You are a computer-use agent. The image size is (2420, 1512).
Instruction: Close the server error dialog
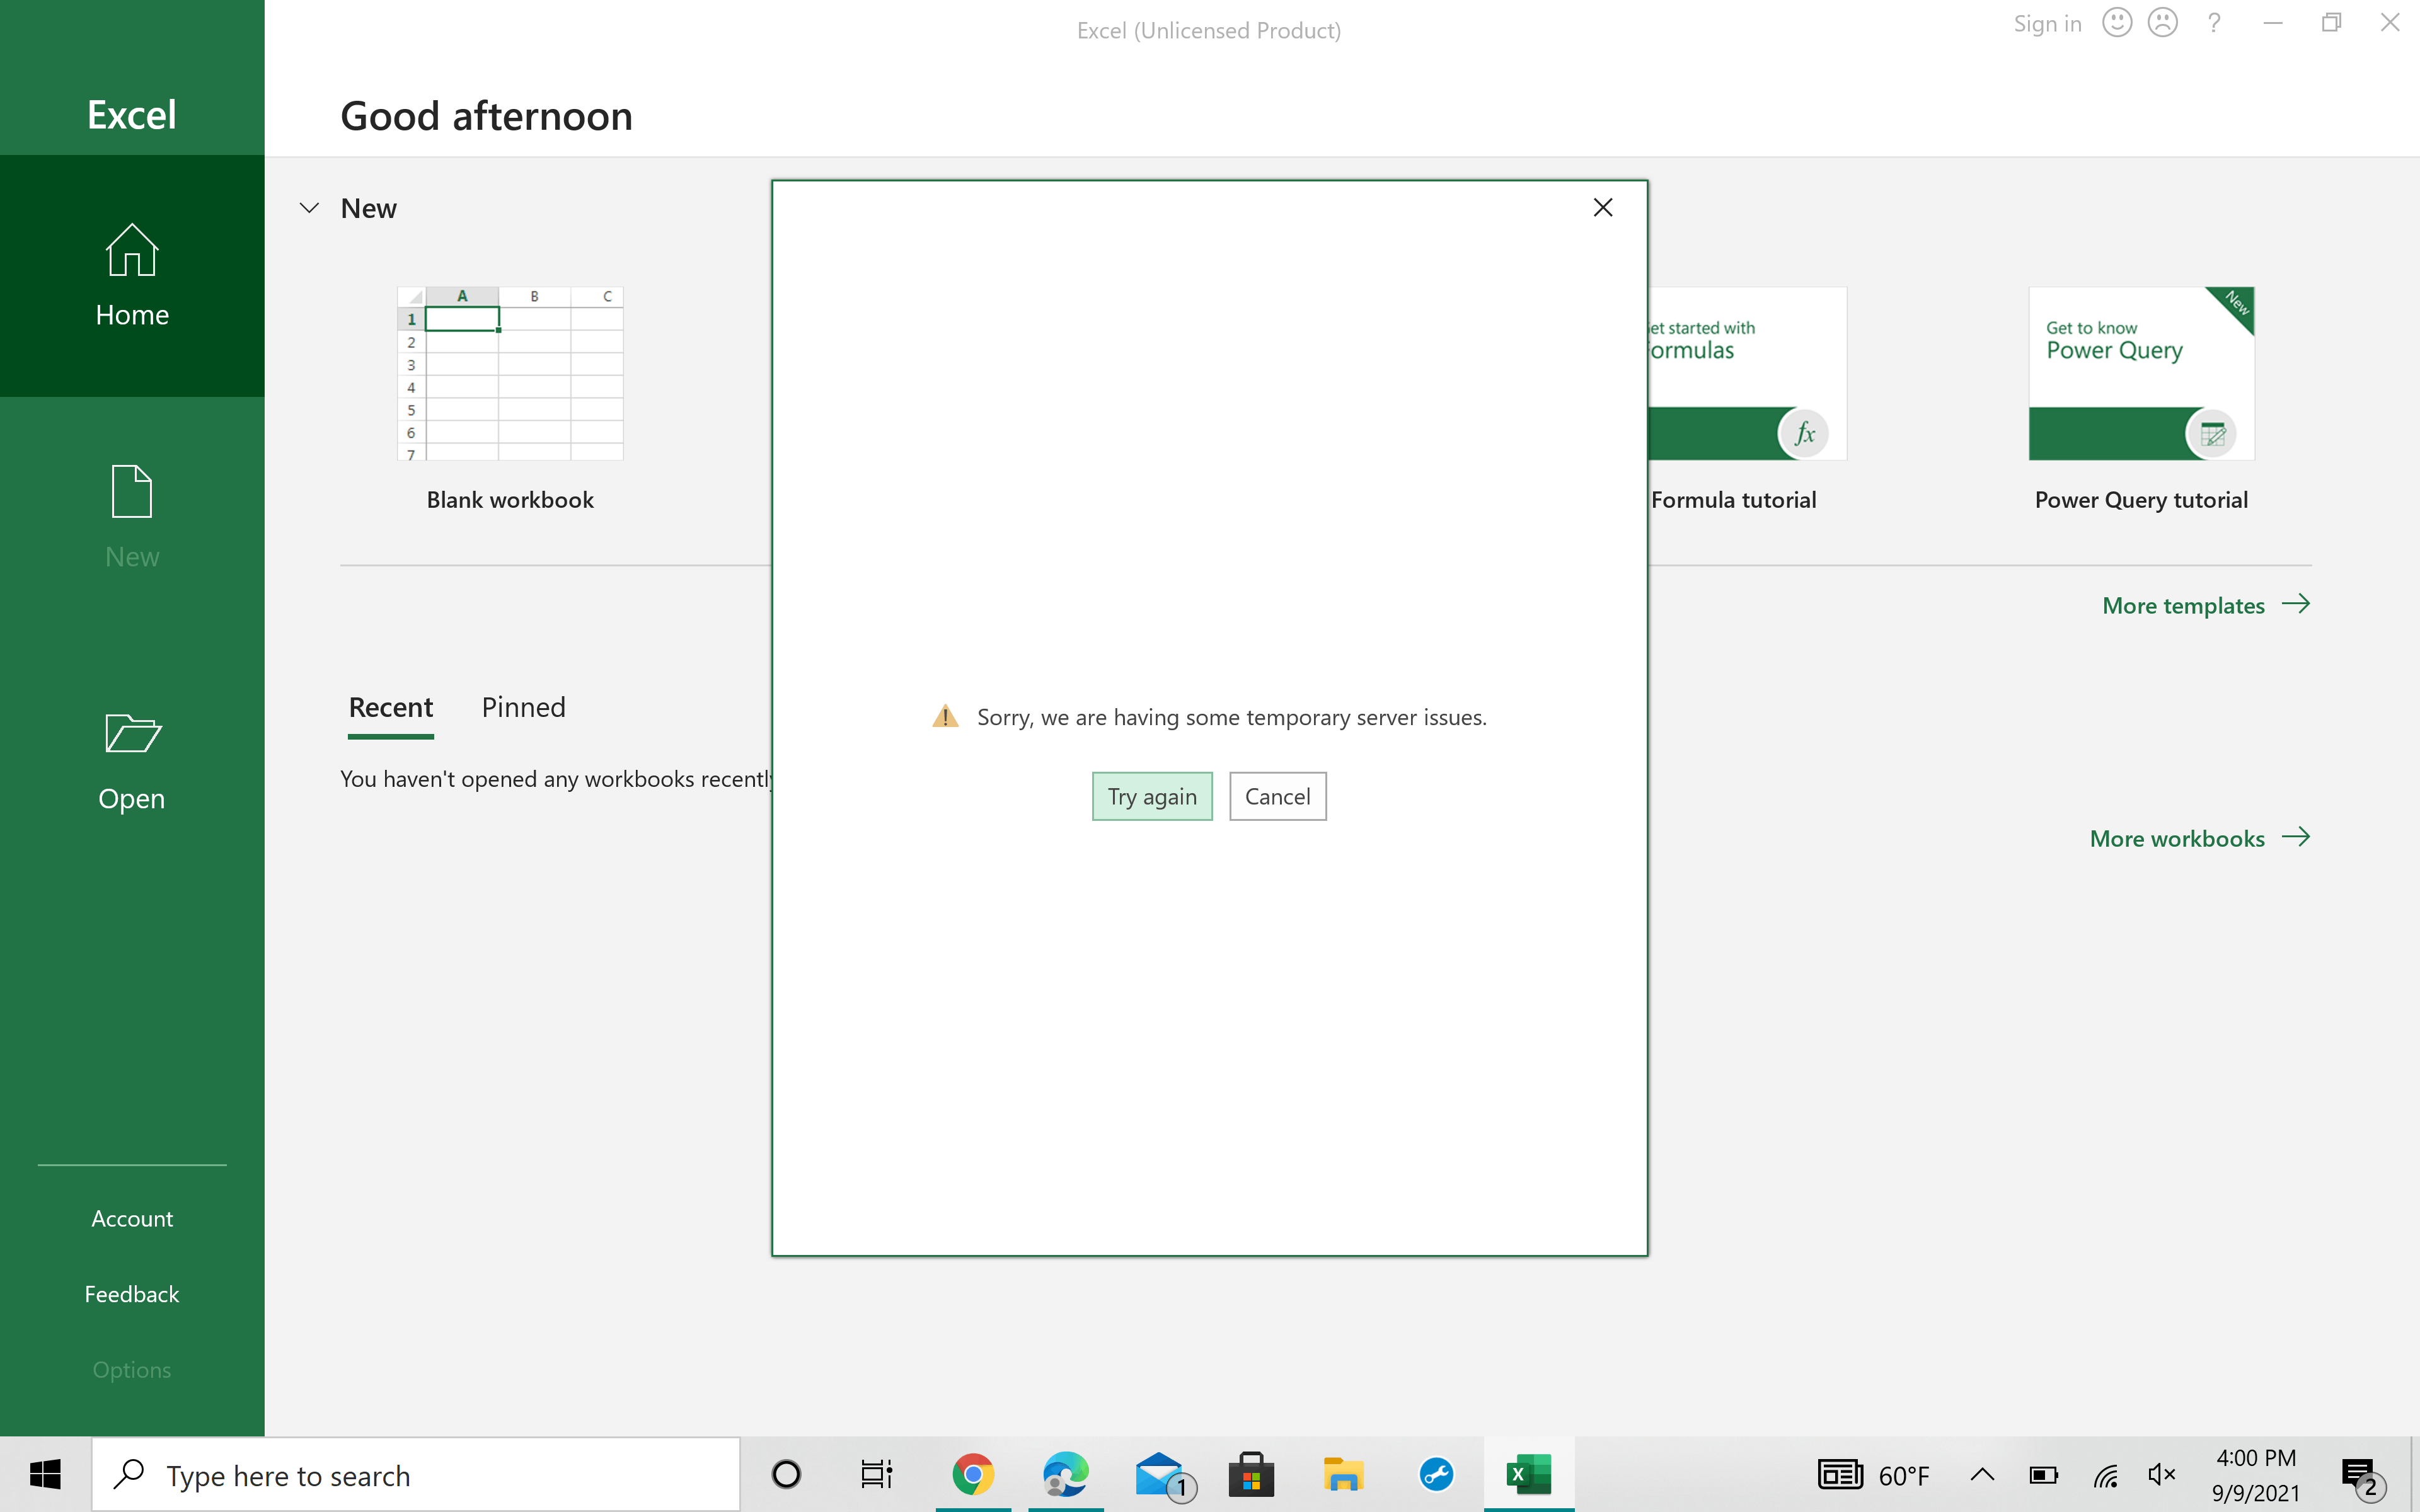[x=1602, y=207]
